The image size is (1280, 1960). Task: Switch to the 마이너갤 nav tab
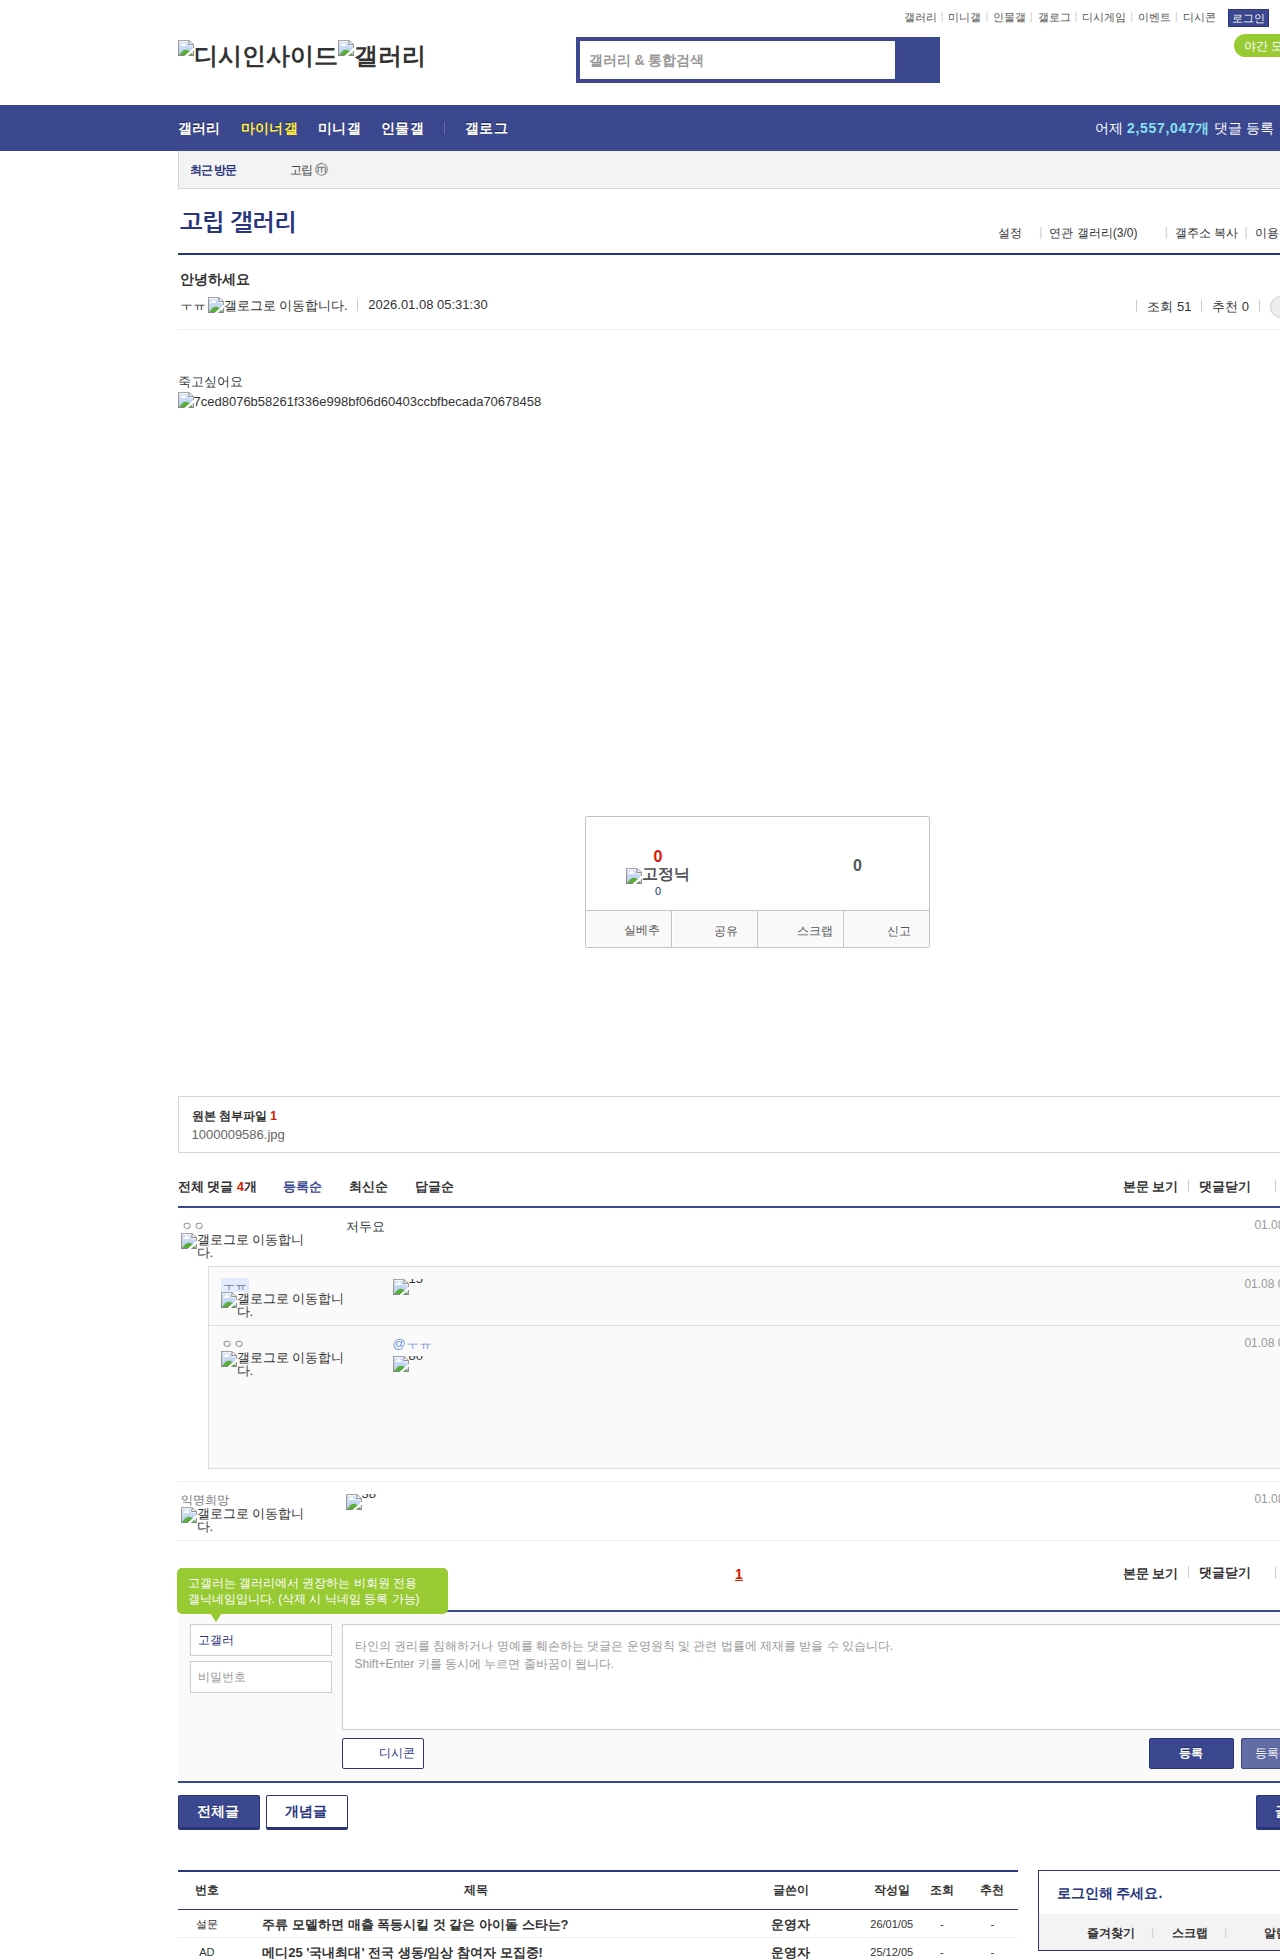[269, 129]
